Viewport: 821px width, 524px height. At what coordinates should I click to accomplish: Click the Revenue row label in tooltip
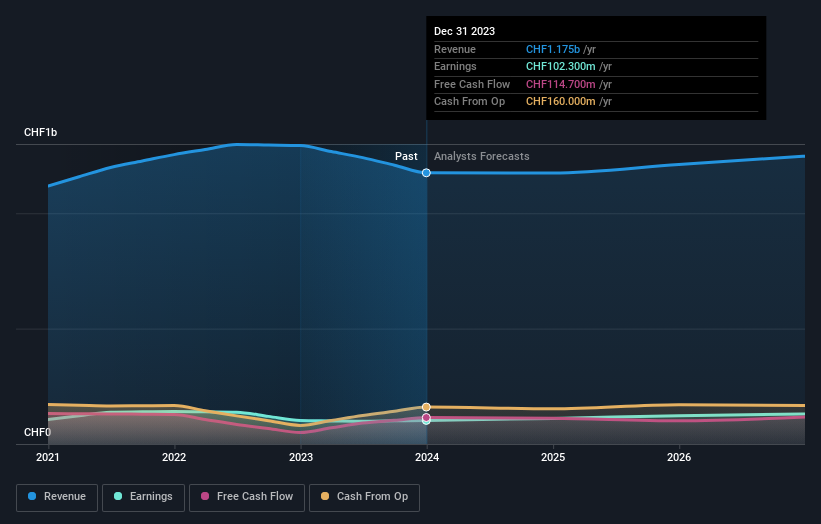click(x=454, y=49)
